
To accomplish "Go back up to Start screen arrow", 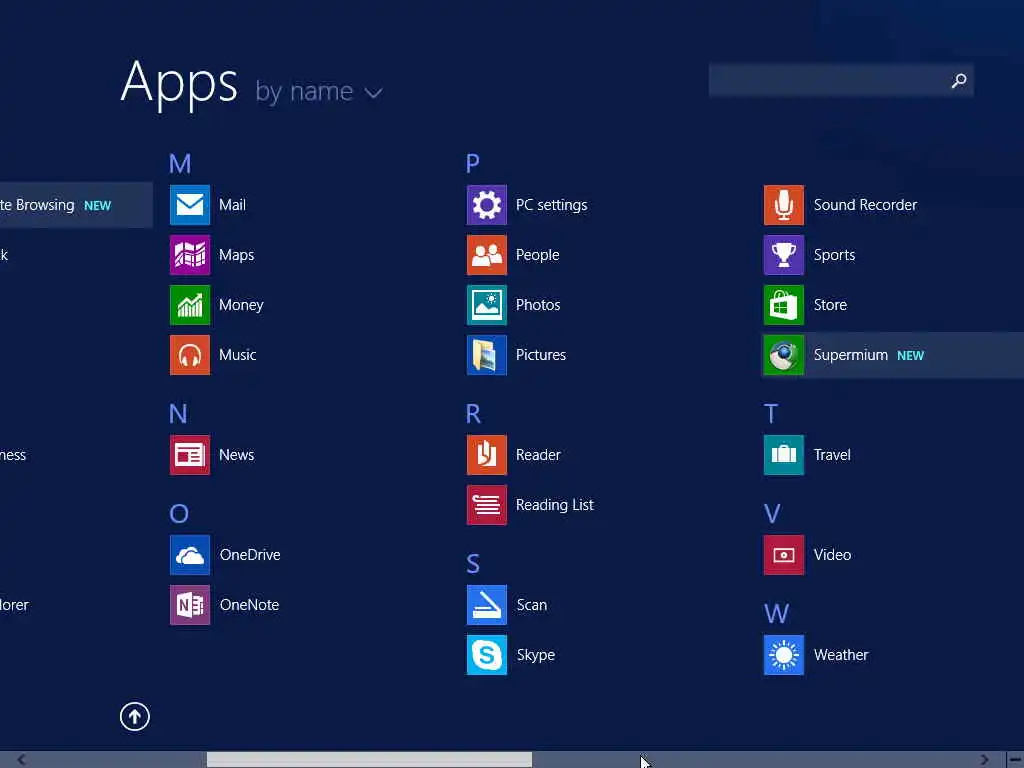I will click(x=135, y=716).
